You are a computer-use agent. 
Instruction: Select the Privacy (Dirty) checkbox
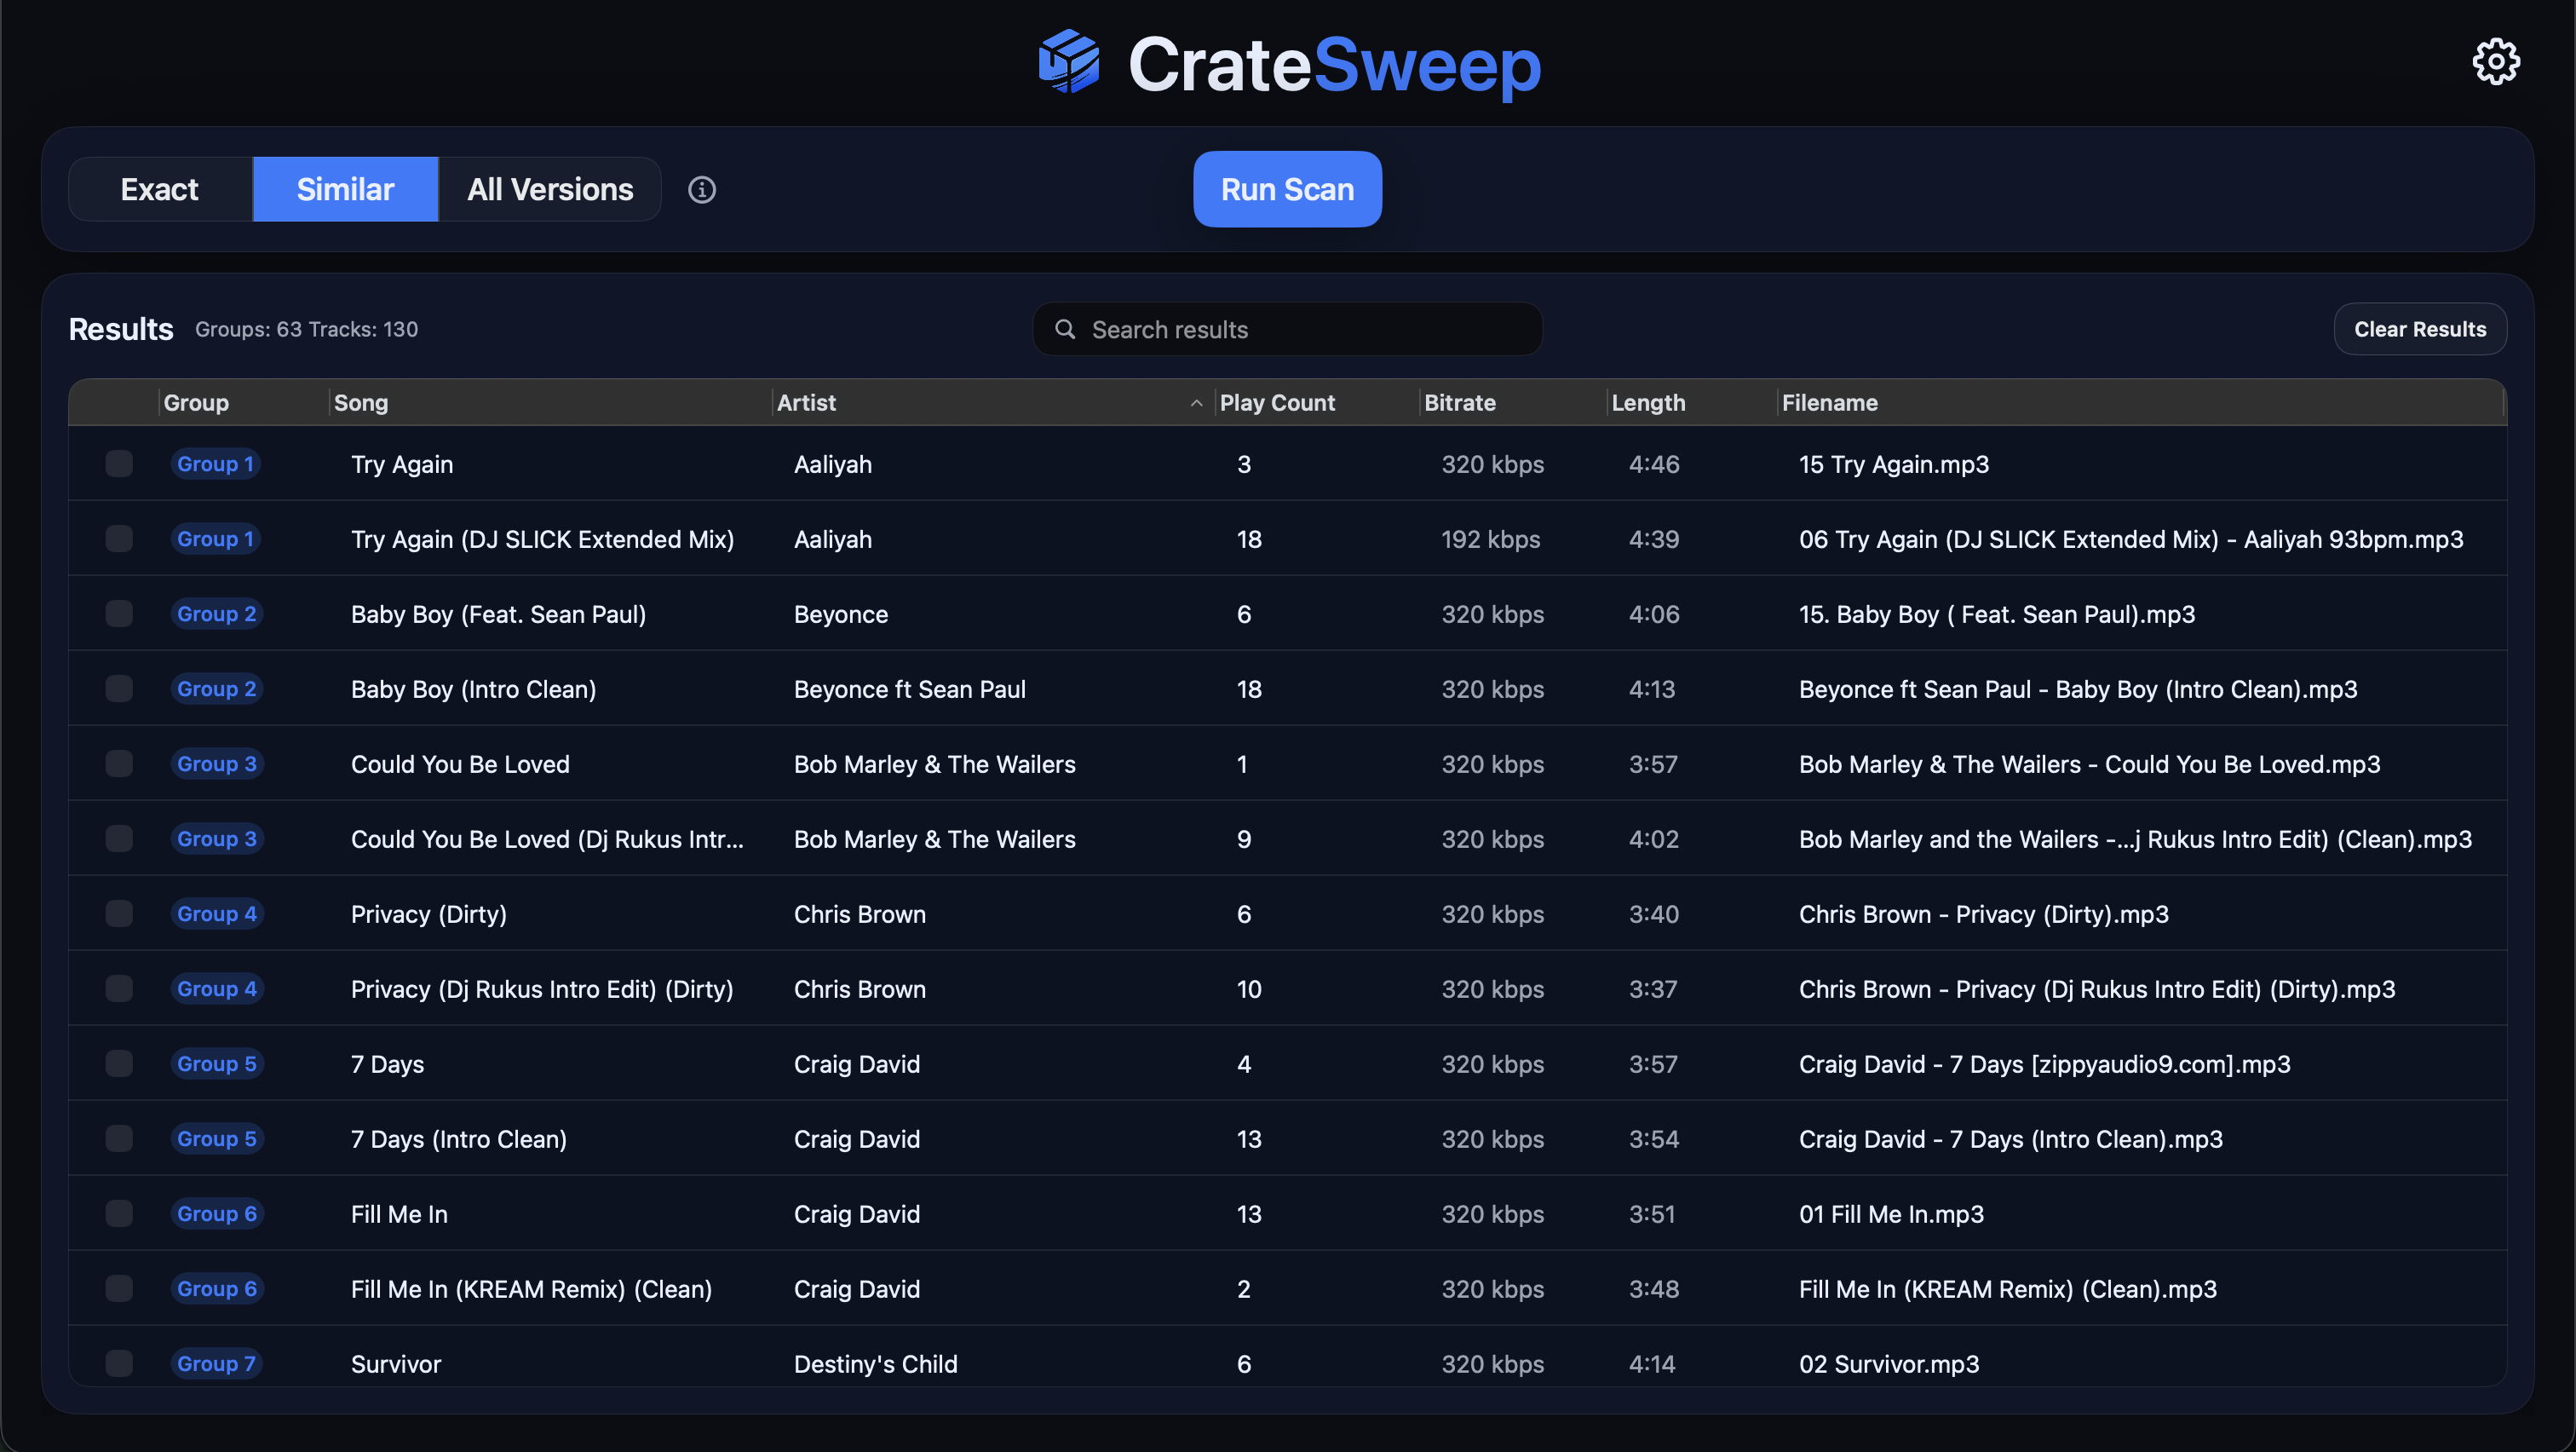tap(119, 913)
